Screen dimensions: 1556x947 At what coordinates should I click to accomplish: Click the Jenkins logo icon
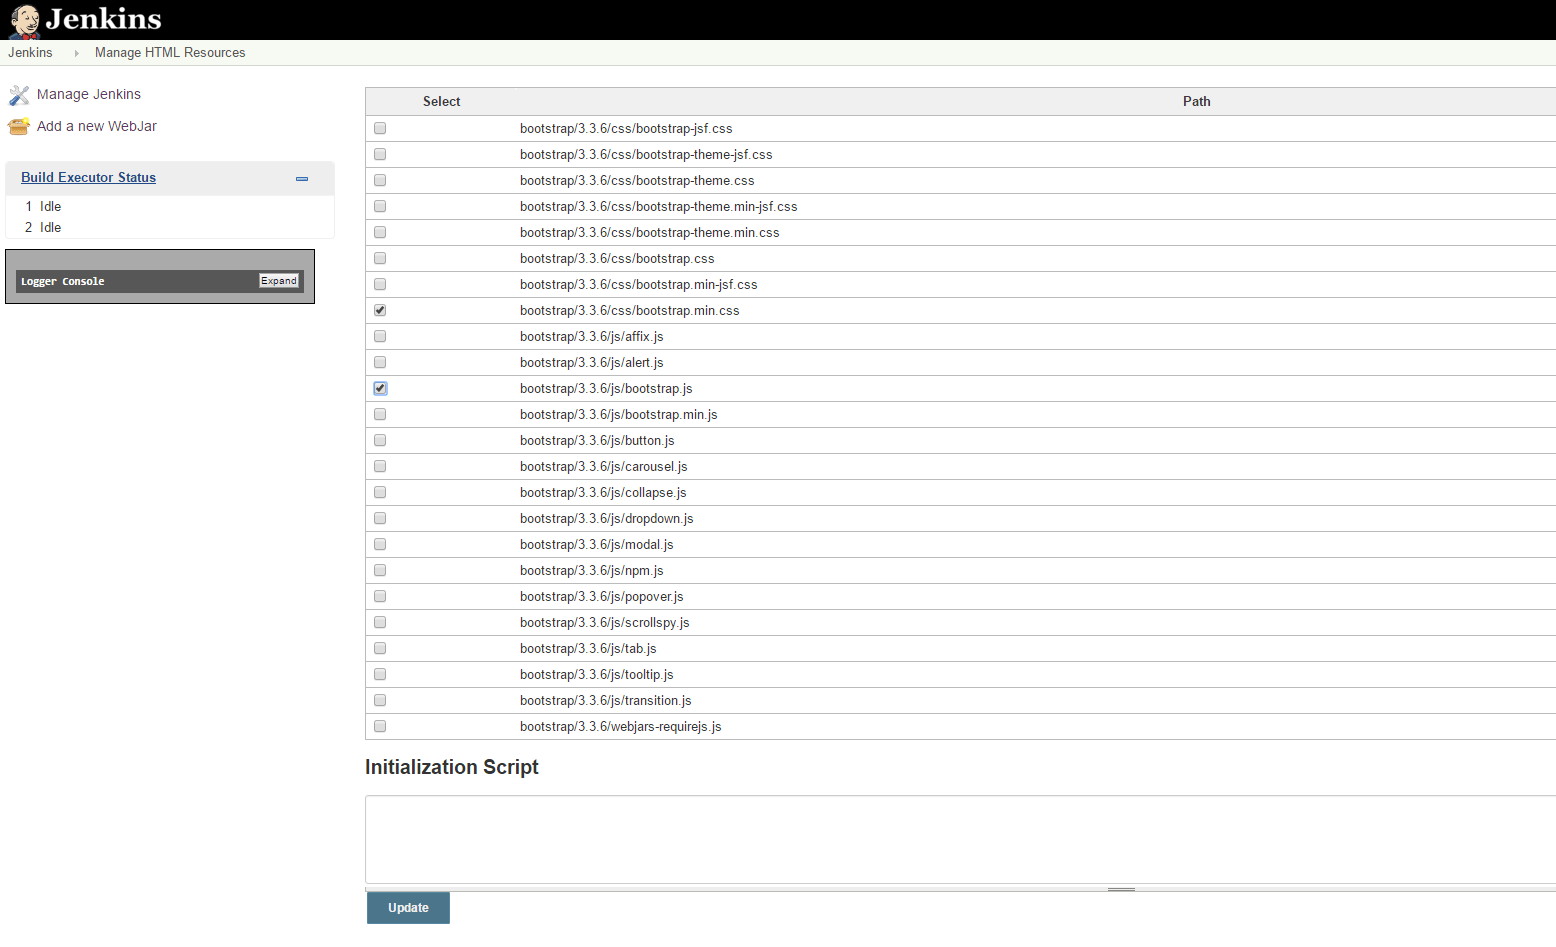point(22,20)
